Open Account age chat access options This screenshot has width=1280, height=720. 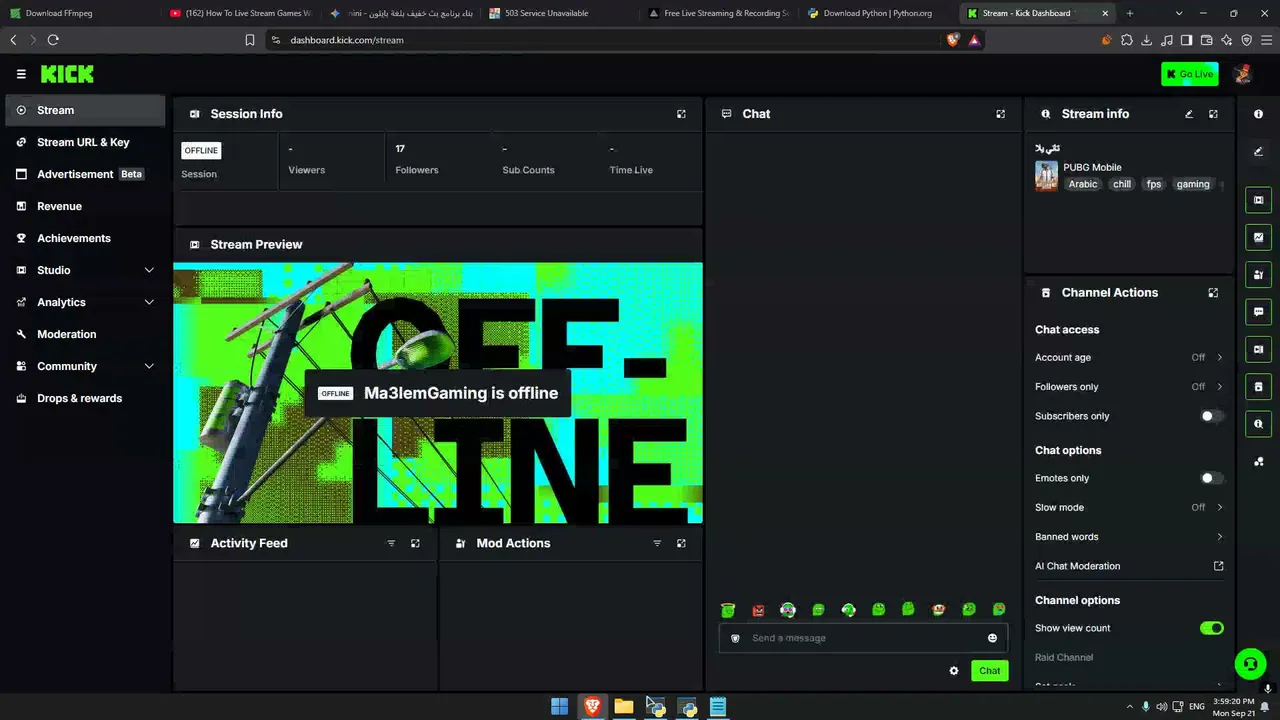pyautogui.click(x=1129, y=357)
